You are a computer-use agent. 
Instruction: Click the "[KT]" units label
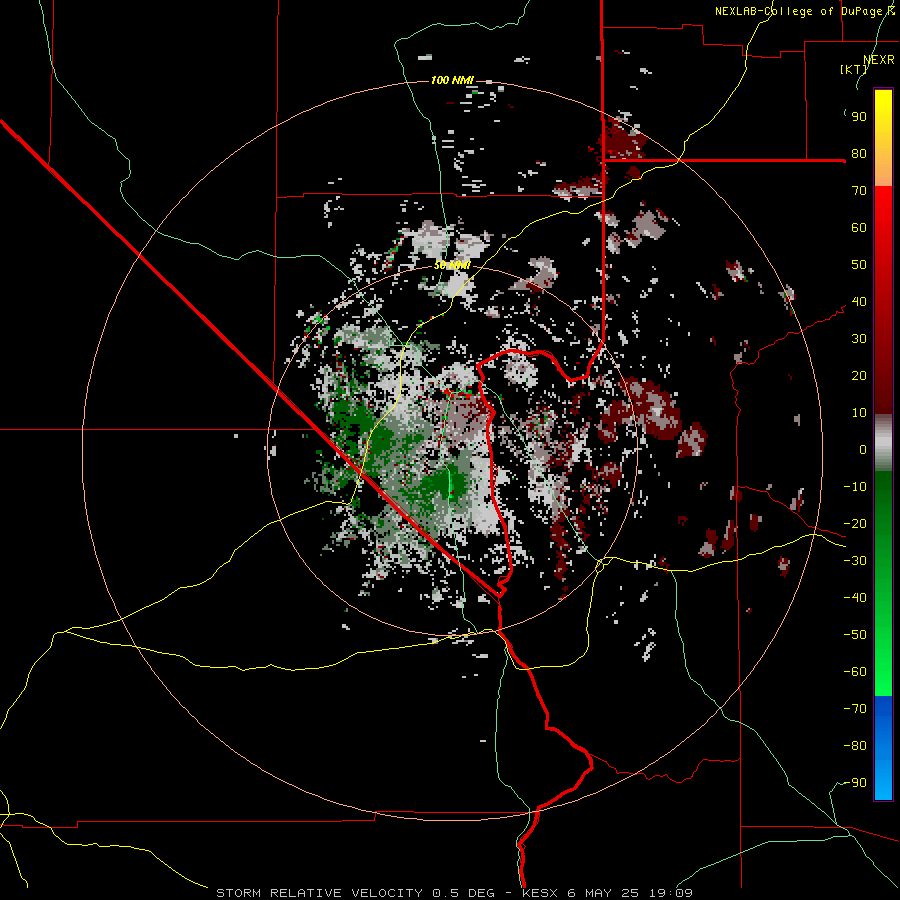tap(854, 69)
